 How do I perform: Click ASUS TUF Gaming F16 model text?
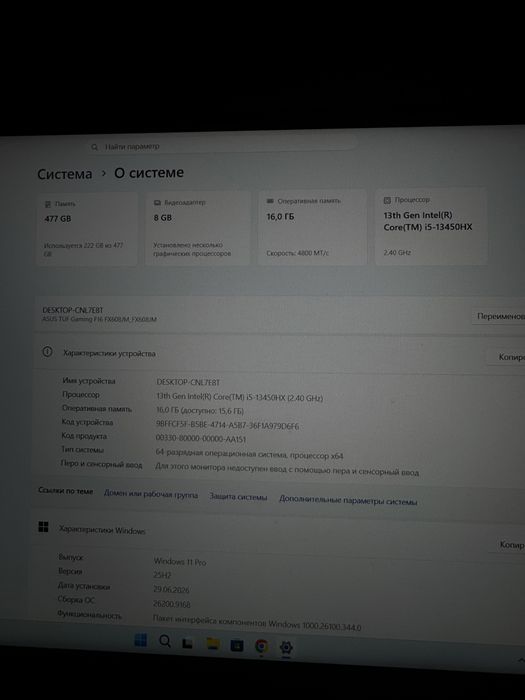(x=99, y=319)
